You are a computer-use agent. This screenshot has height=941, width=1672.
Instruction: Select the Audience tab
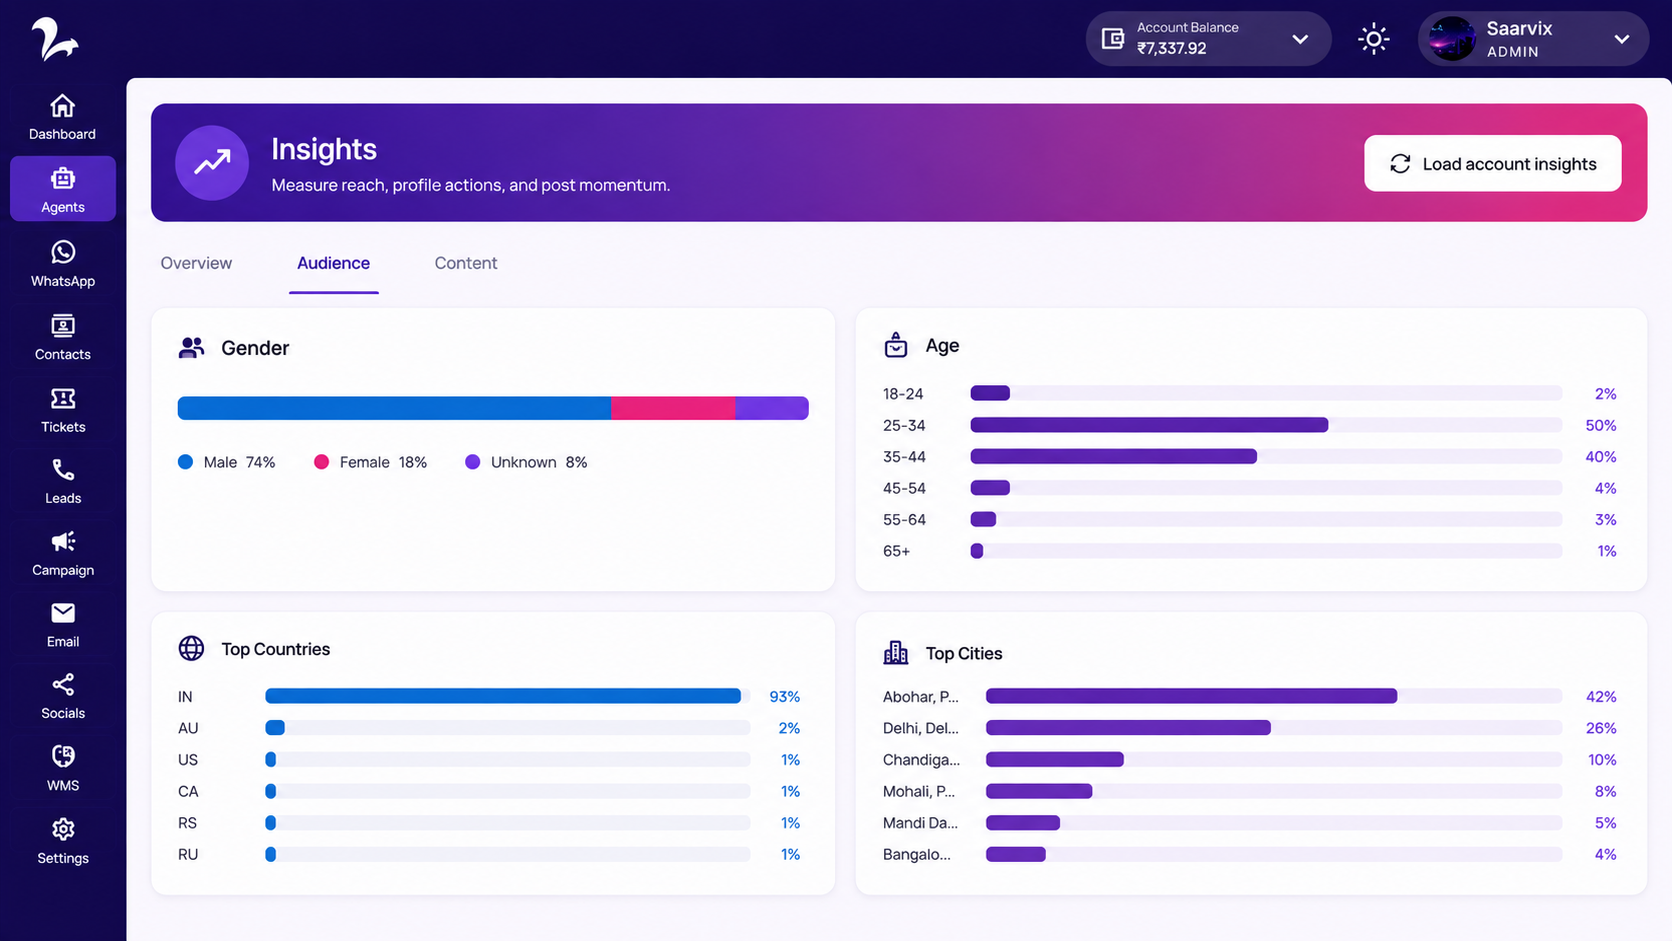[x=333, y=263]
